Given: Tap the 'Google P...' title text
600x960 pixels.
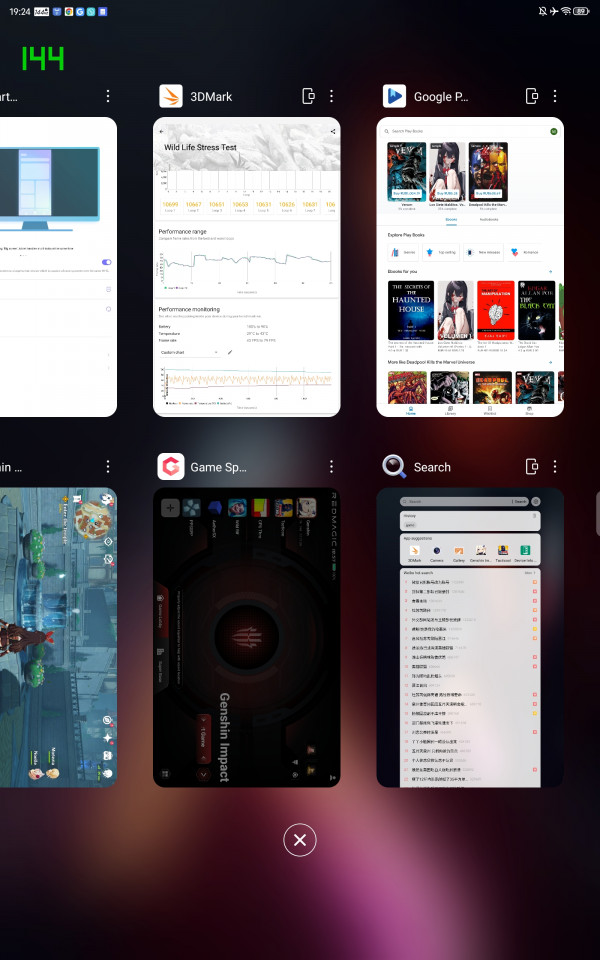Looking at the screenshot, I should coord(441,96).
